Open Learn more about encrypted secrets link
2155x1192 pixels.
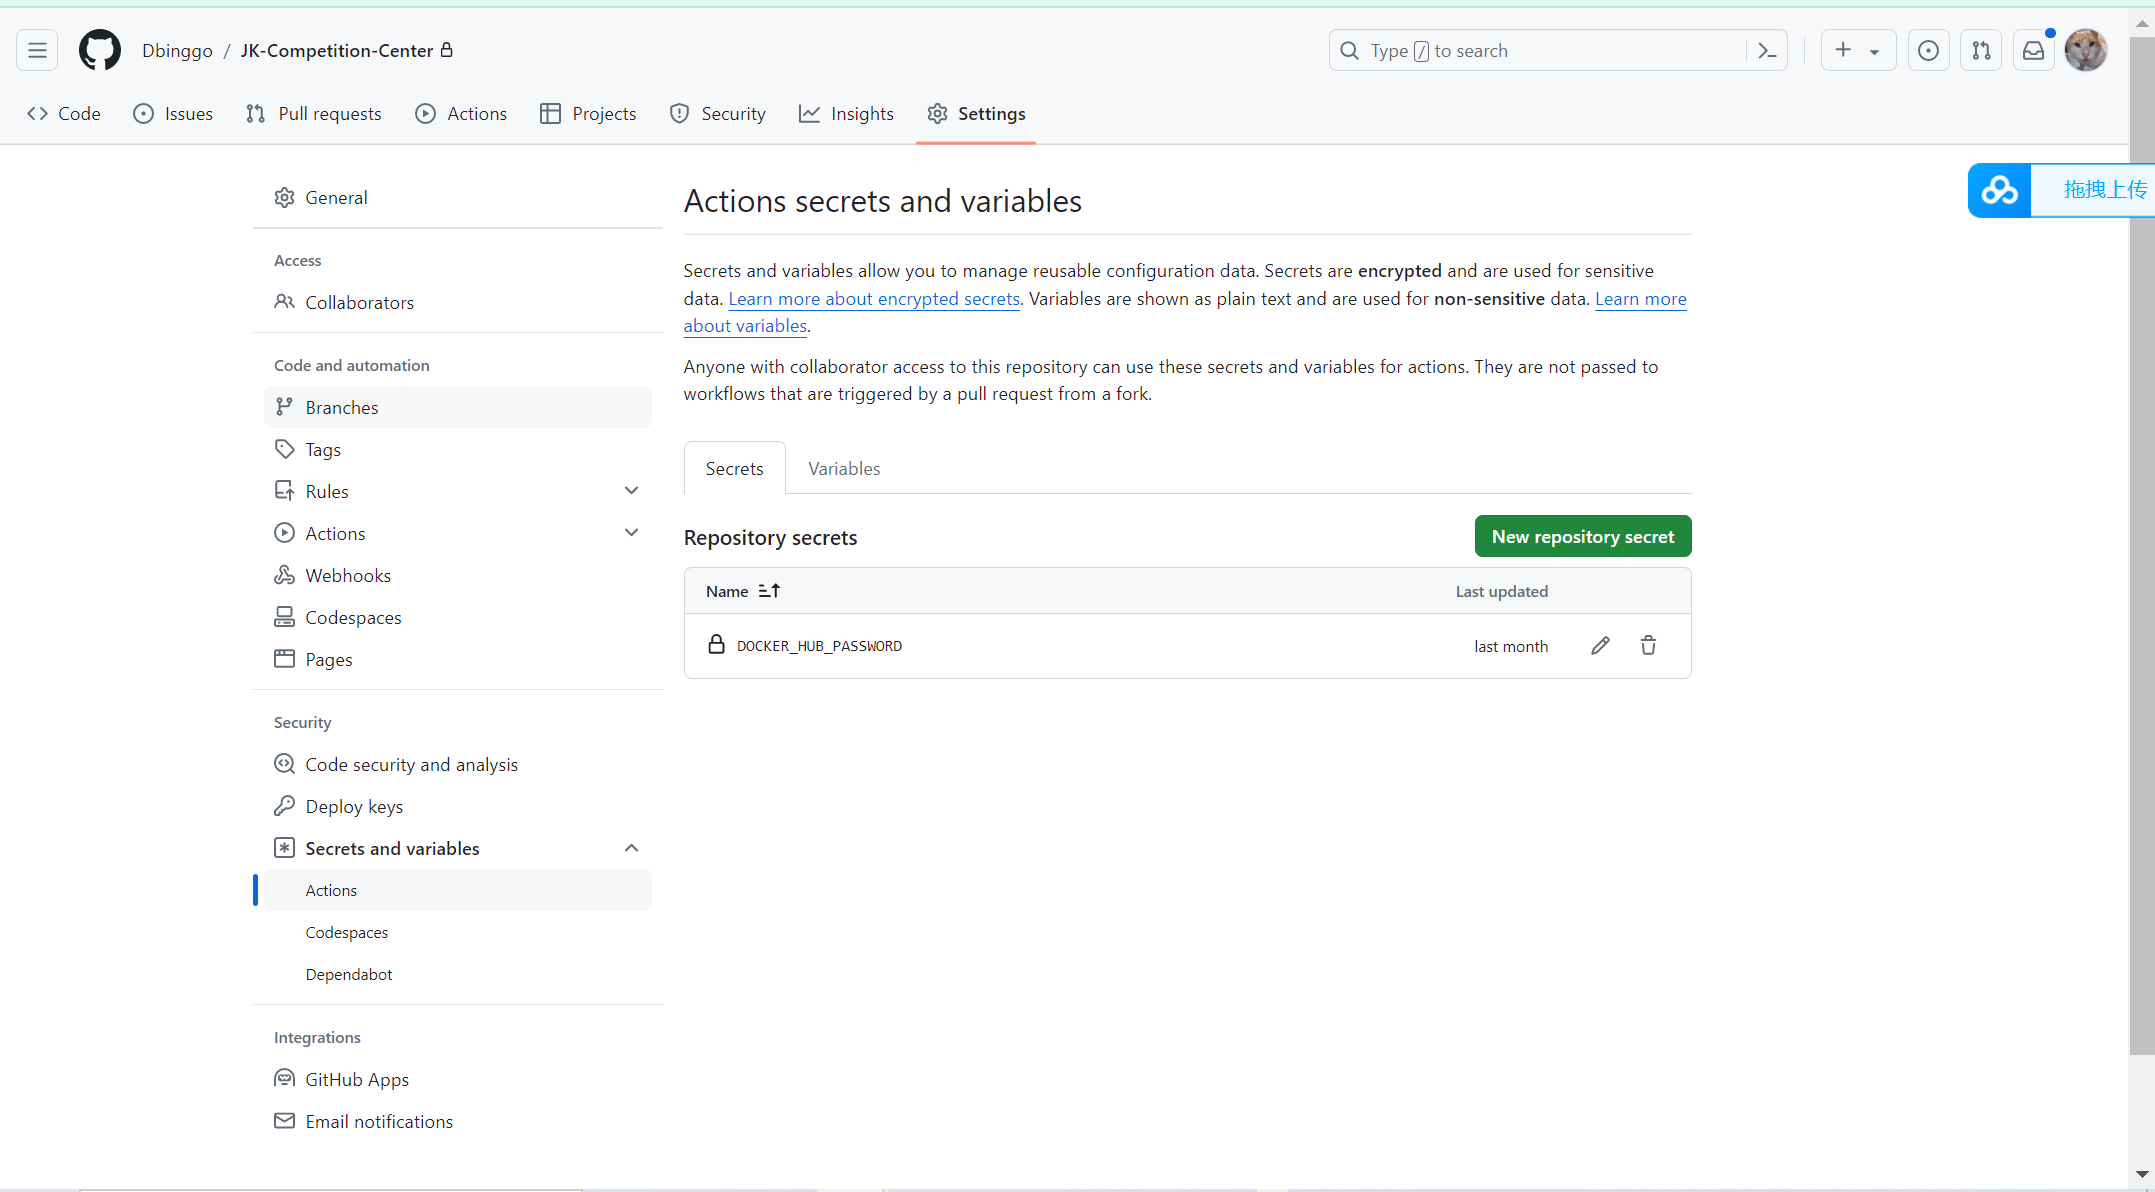pos(873,298)
